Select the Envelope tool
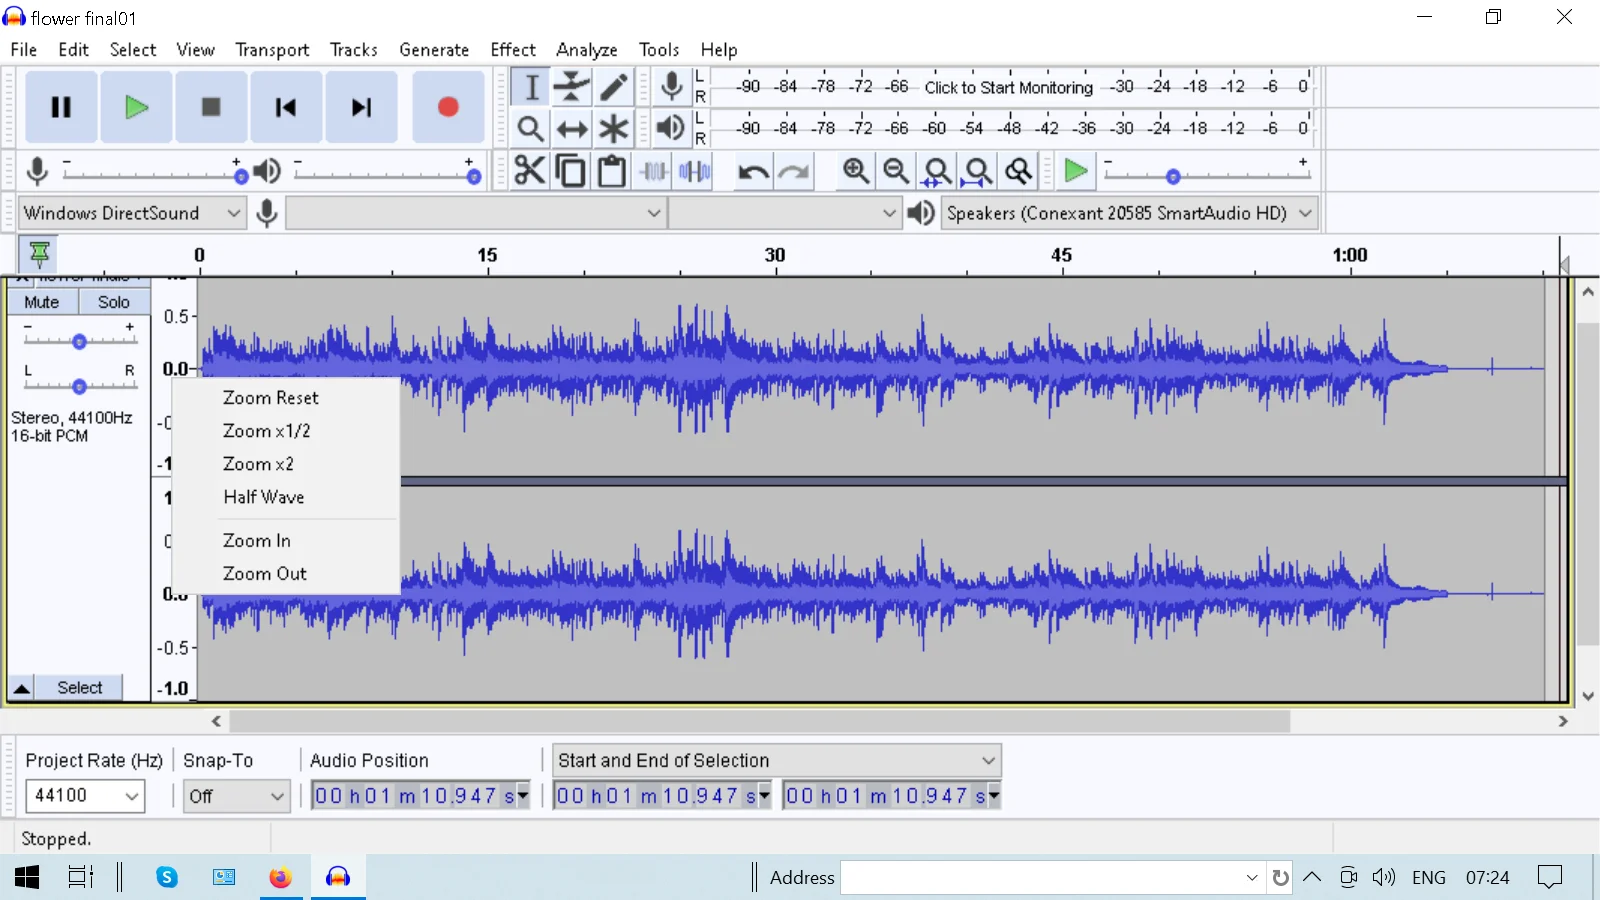Viewport: 1600px width, 900px height. coord(572,87)
